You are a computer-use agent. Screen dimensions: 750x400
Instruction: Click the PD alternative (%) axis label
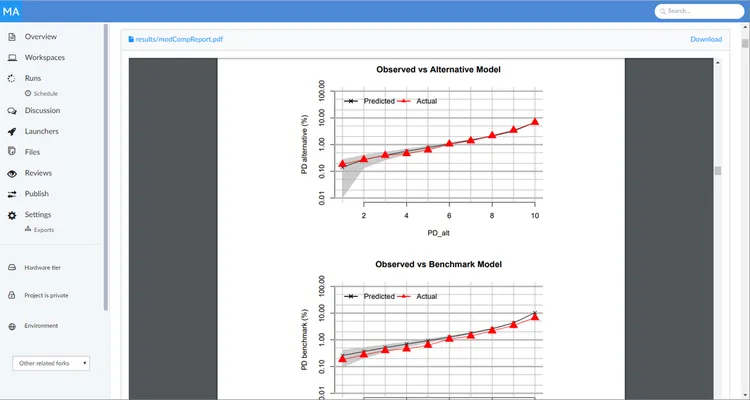coord(304,144)
